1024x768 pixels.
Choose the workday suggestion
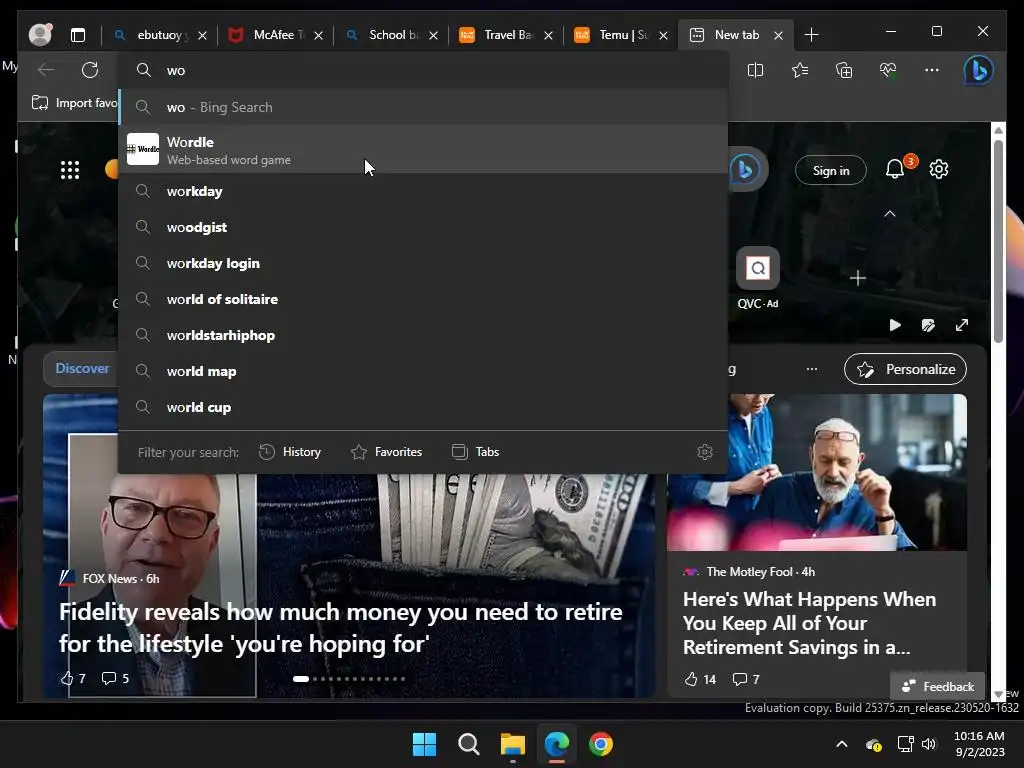[x=423, y=191]
